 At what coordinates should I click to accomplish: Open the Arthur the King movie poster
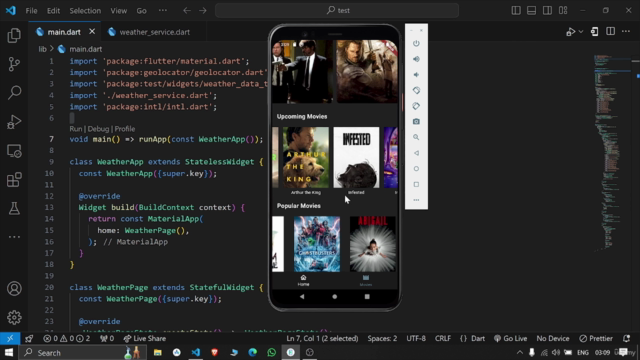[x=305, y=158]
